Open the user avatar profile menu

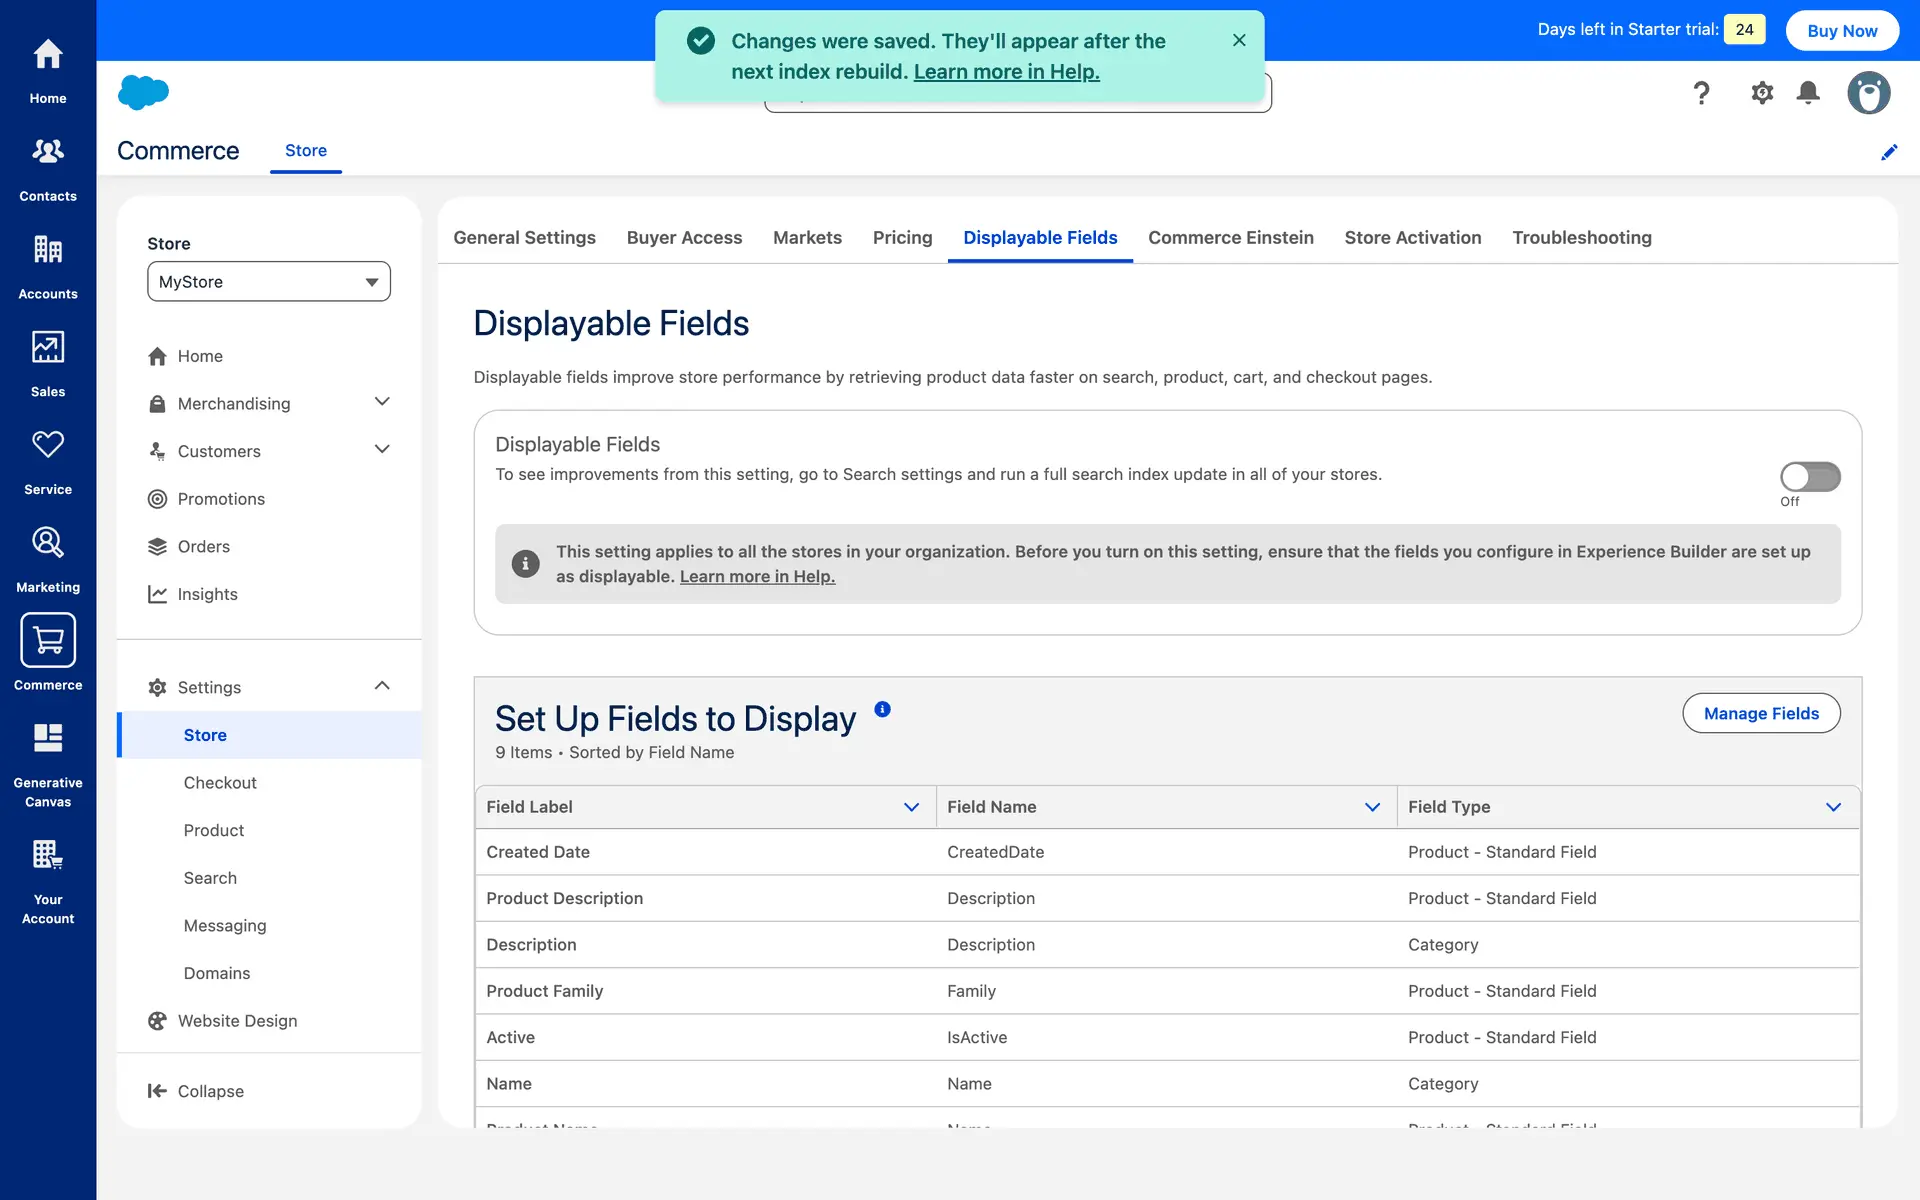(x=1868, y=93)
